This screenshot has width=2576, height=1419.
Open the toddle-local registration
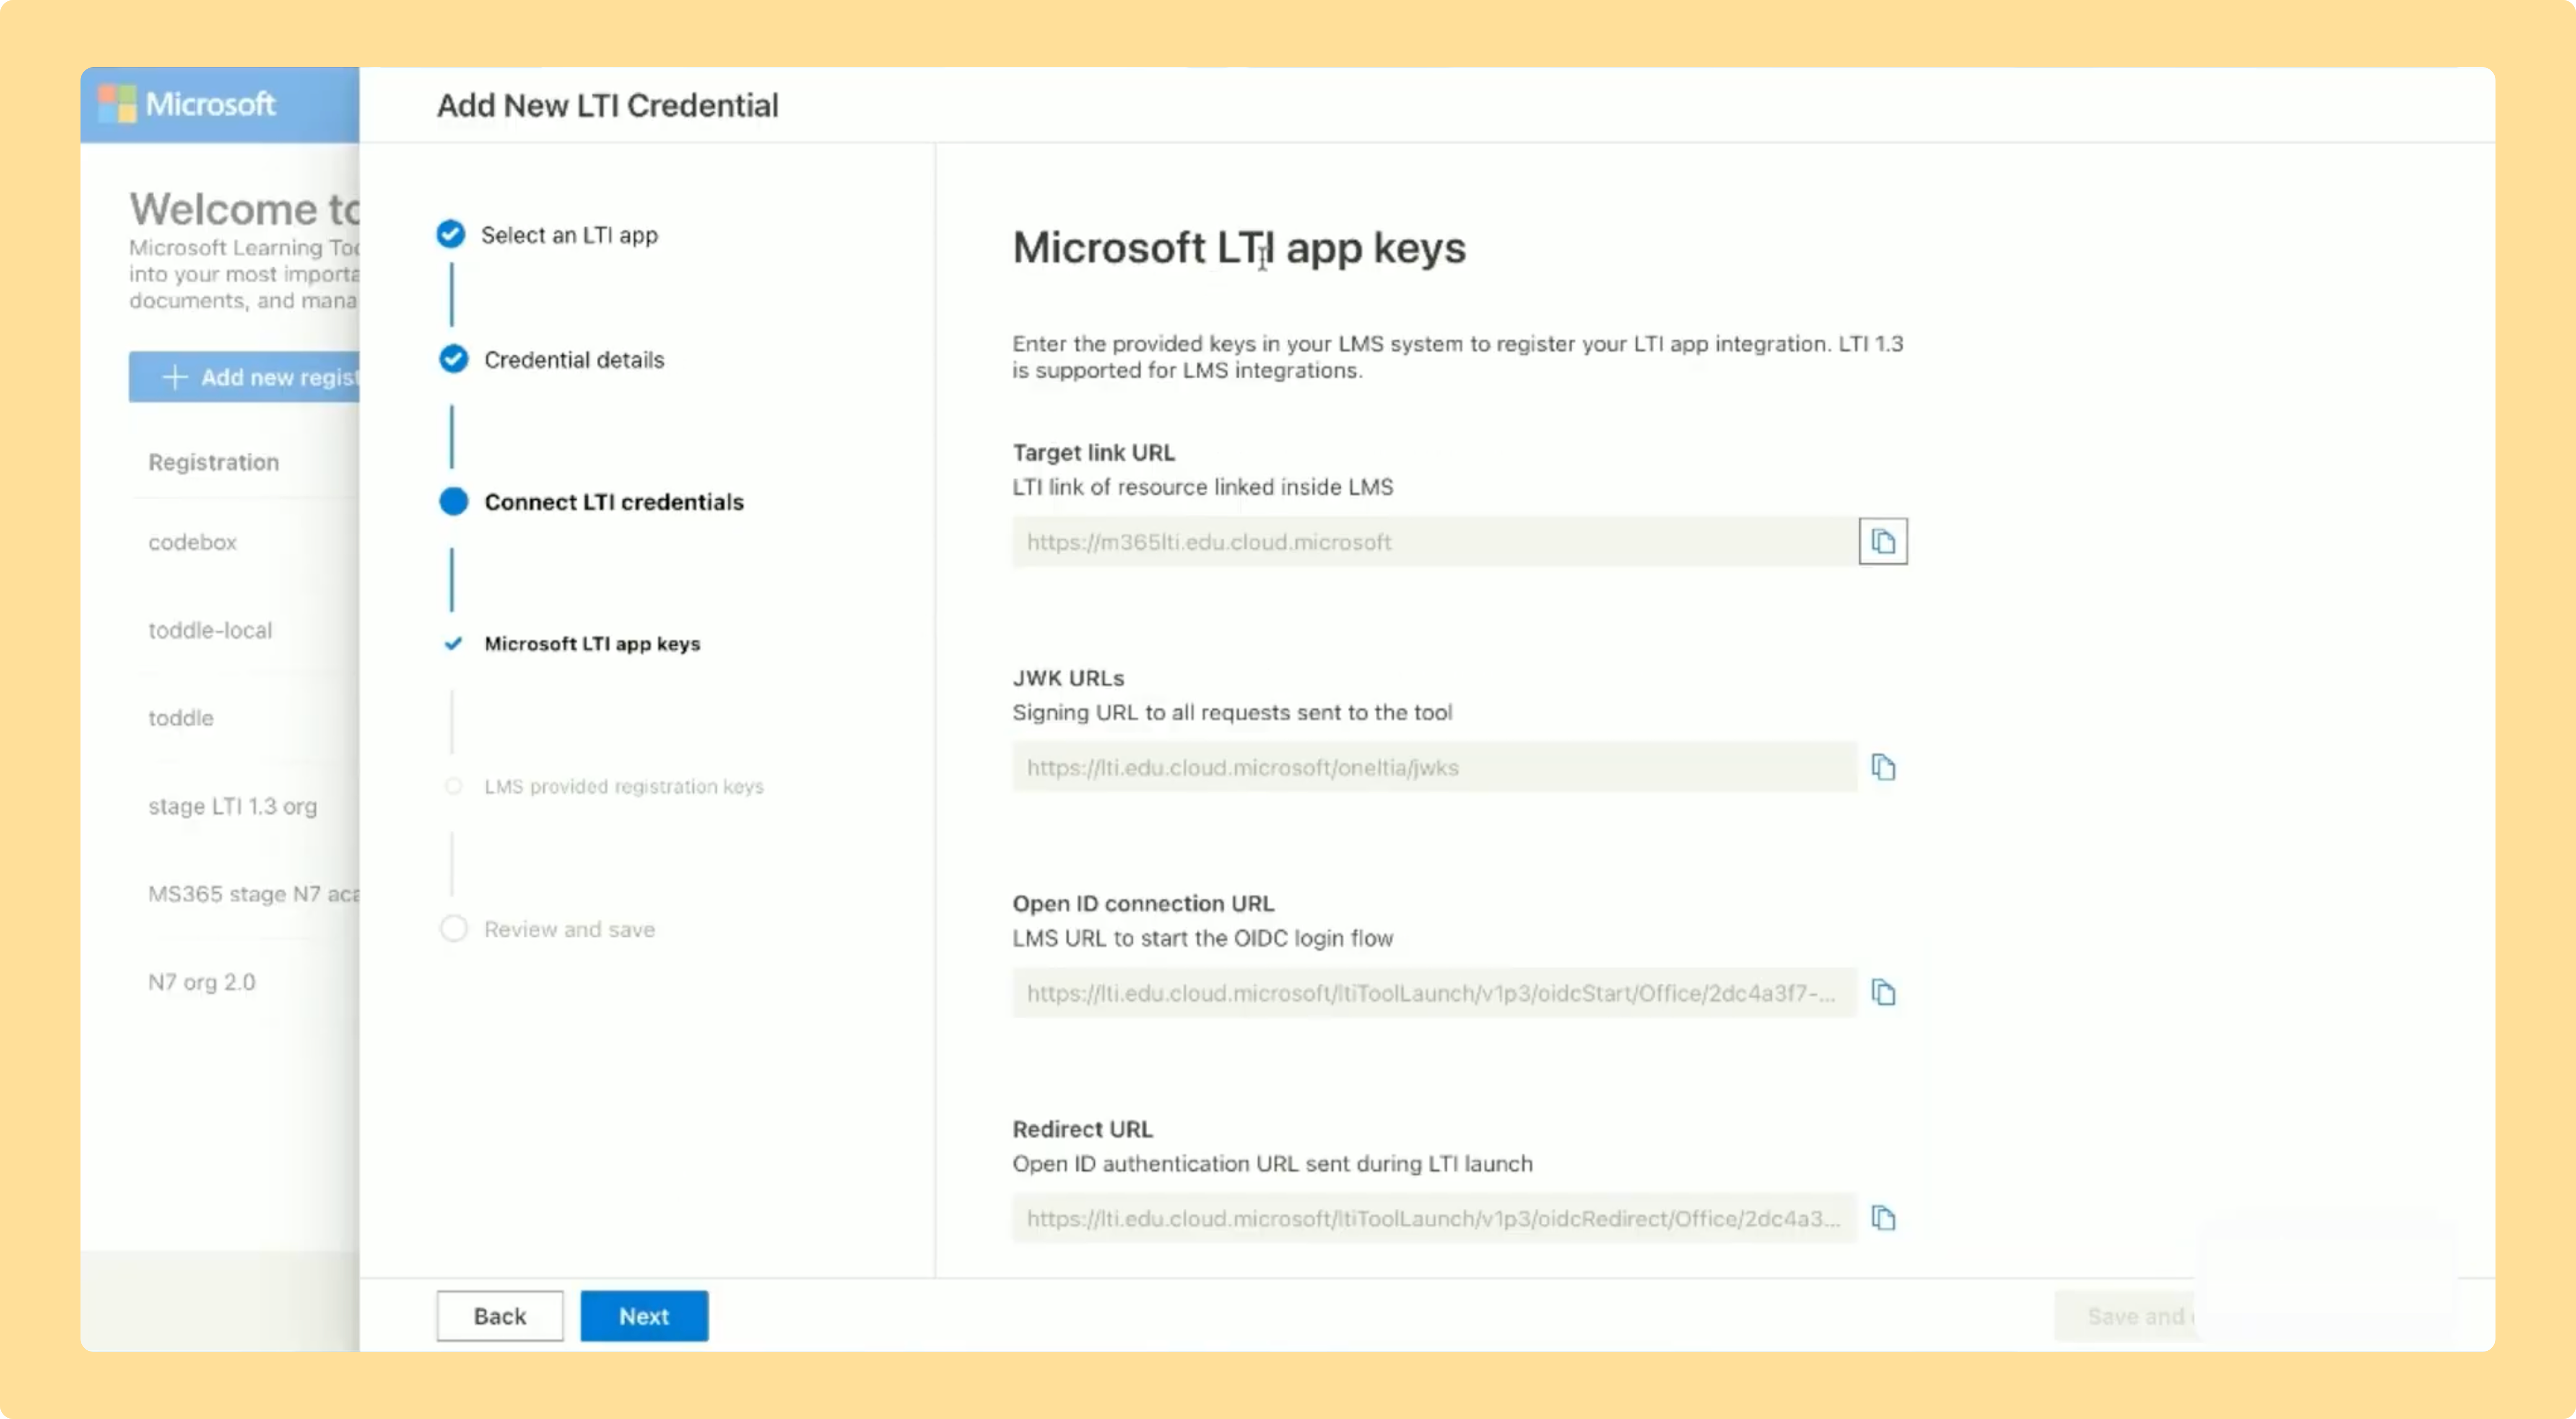click(x=210, y=630)
